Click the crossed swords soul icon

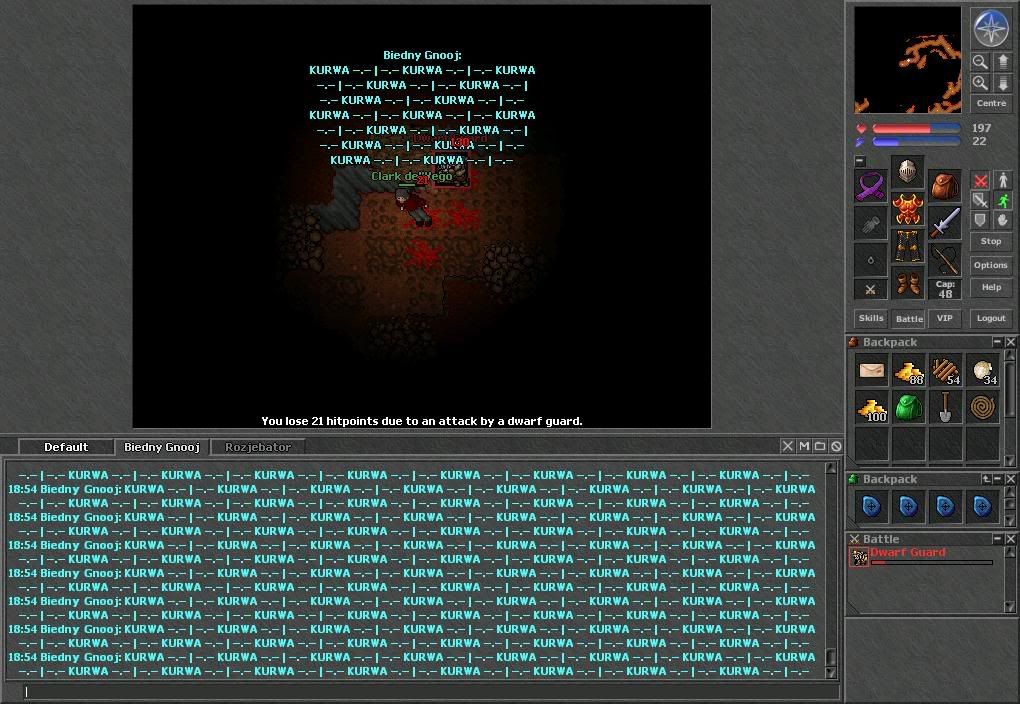870,290
